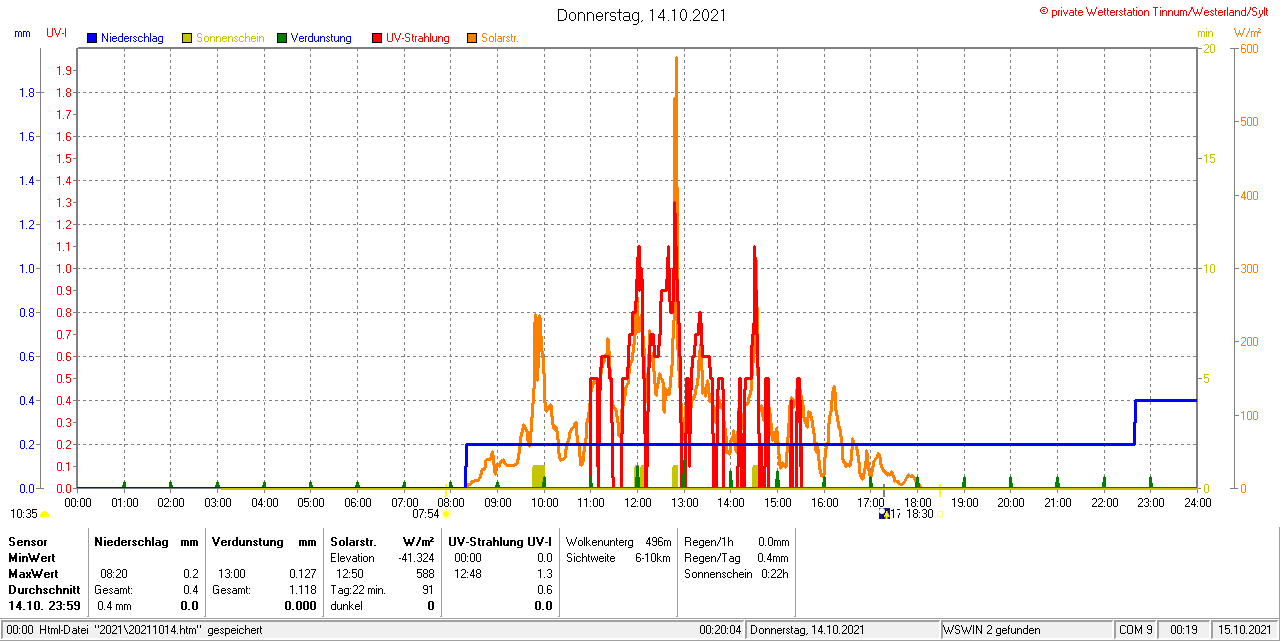Click the Wolkenunterg 496m entry
1280x641 pixels.
[x=618, y=541]
